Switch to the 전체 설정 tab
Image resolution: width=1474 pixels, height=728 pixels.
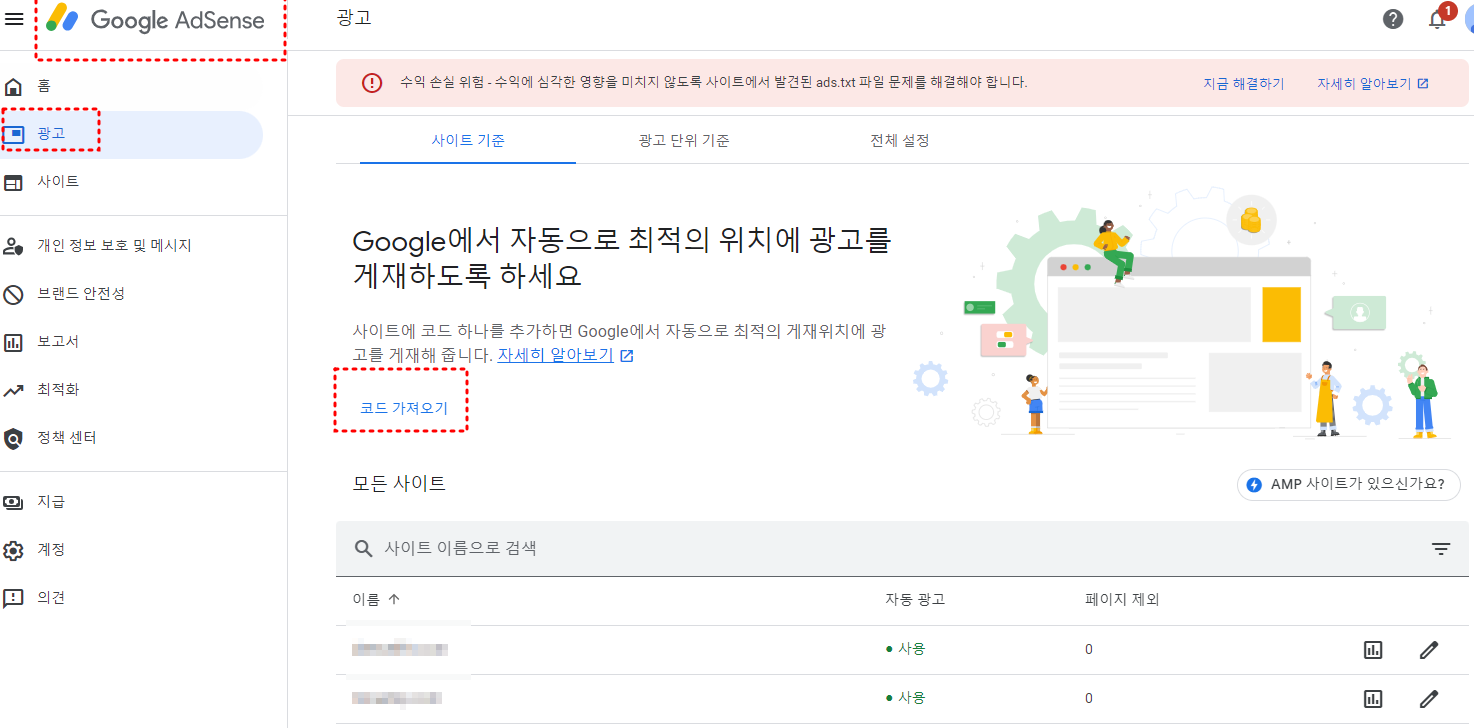900,141
